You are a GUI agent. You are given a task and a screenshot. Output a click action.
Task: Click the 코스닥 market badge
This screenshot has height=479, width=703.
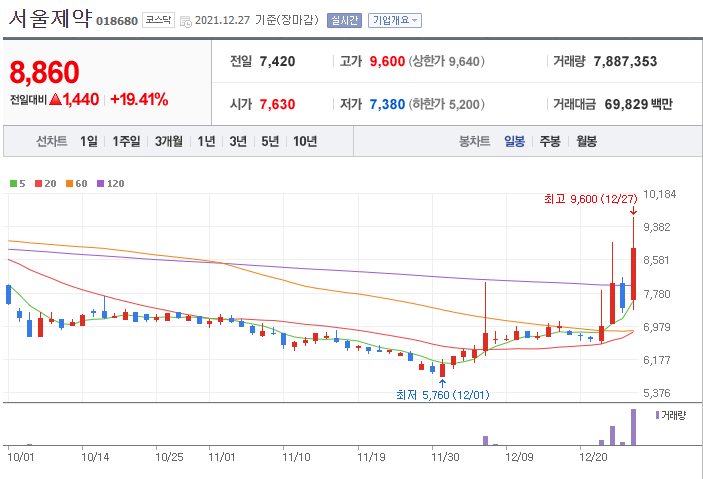[x=158, y=20]
